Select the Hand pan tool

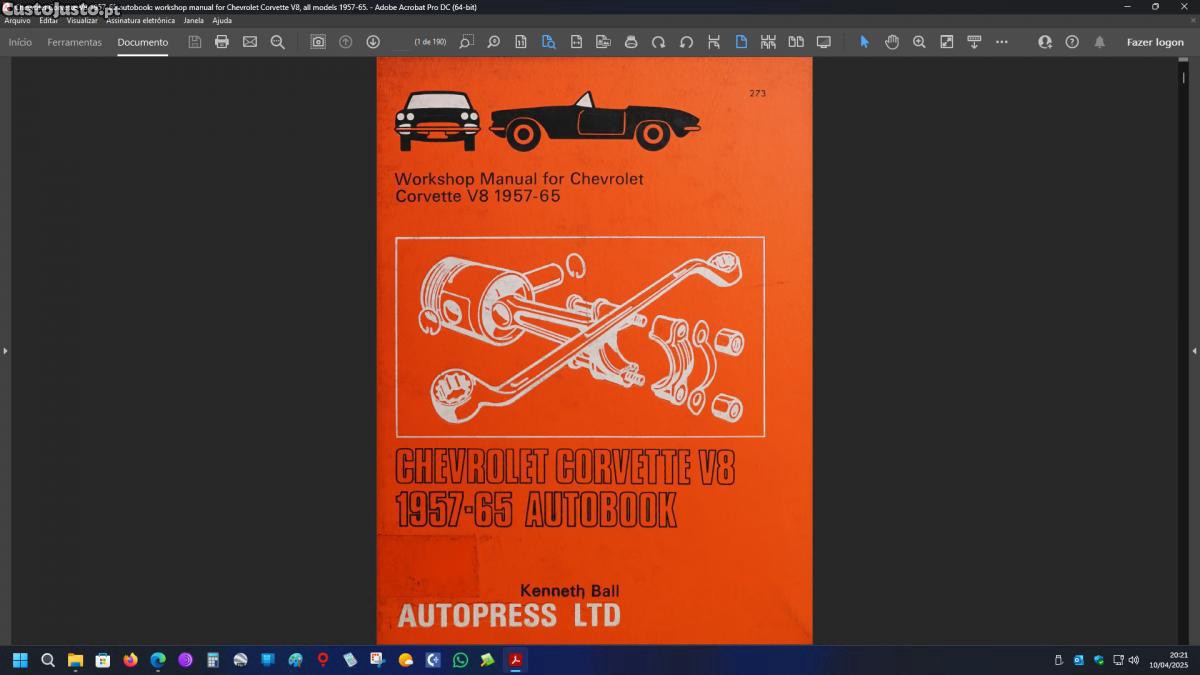point(892,42)
